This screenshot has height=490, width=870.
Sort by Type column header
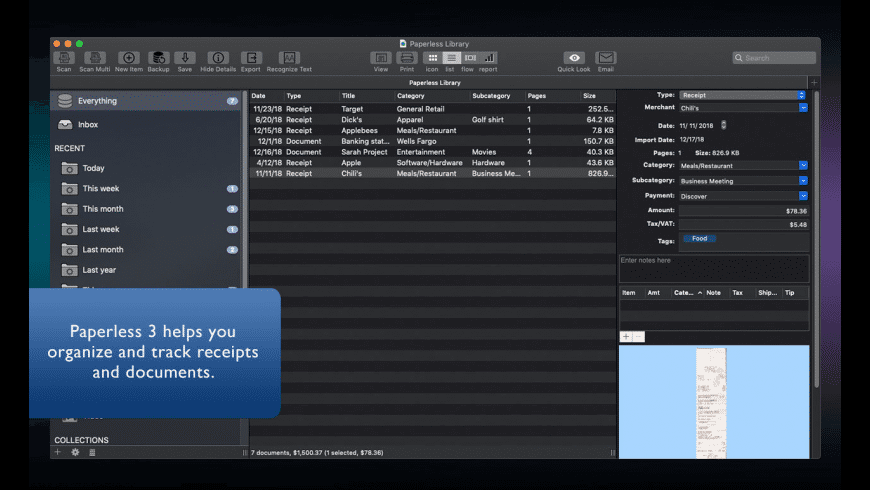pos(311,96)
